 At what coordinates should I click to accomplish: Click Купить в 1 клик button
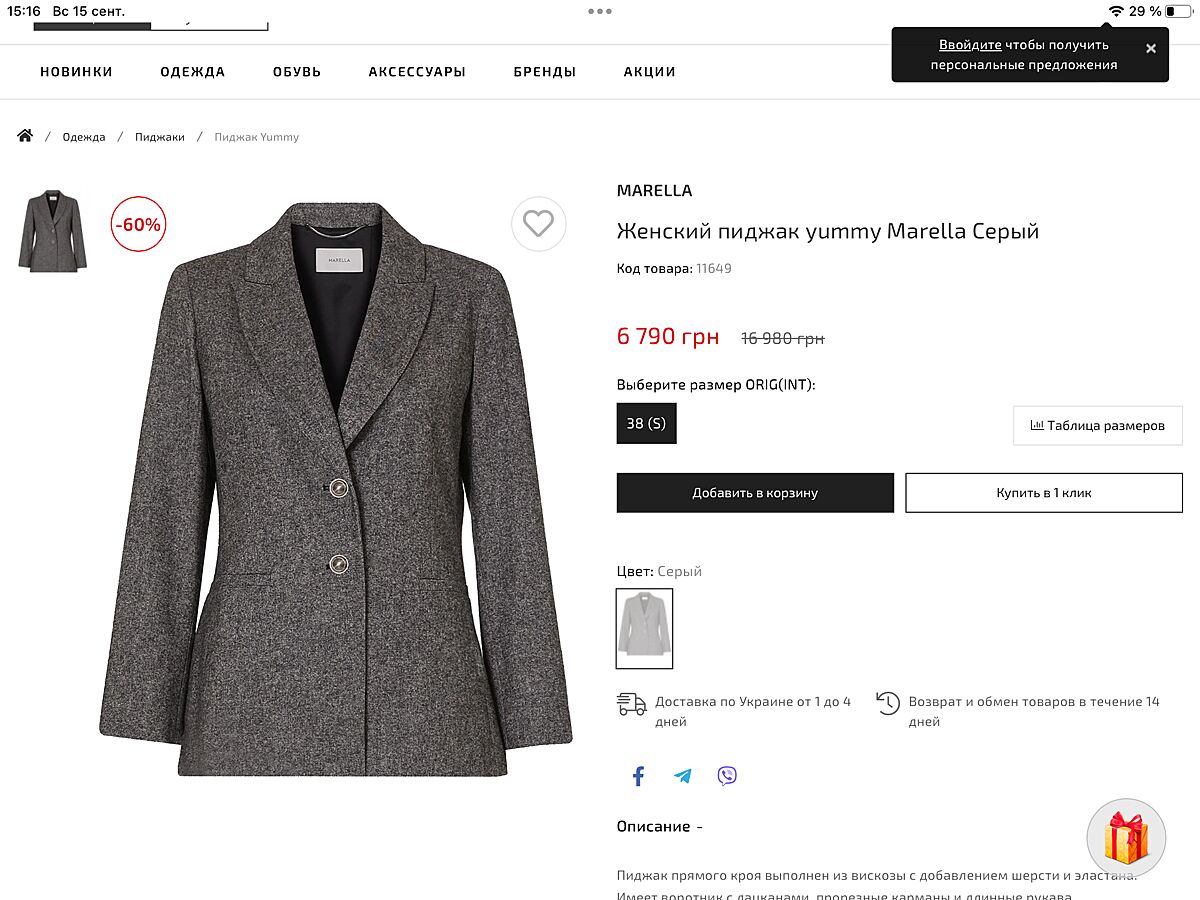click(1044, 493)
